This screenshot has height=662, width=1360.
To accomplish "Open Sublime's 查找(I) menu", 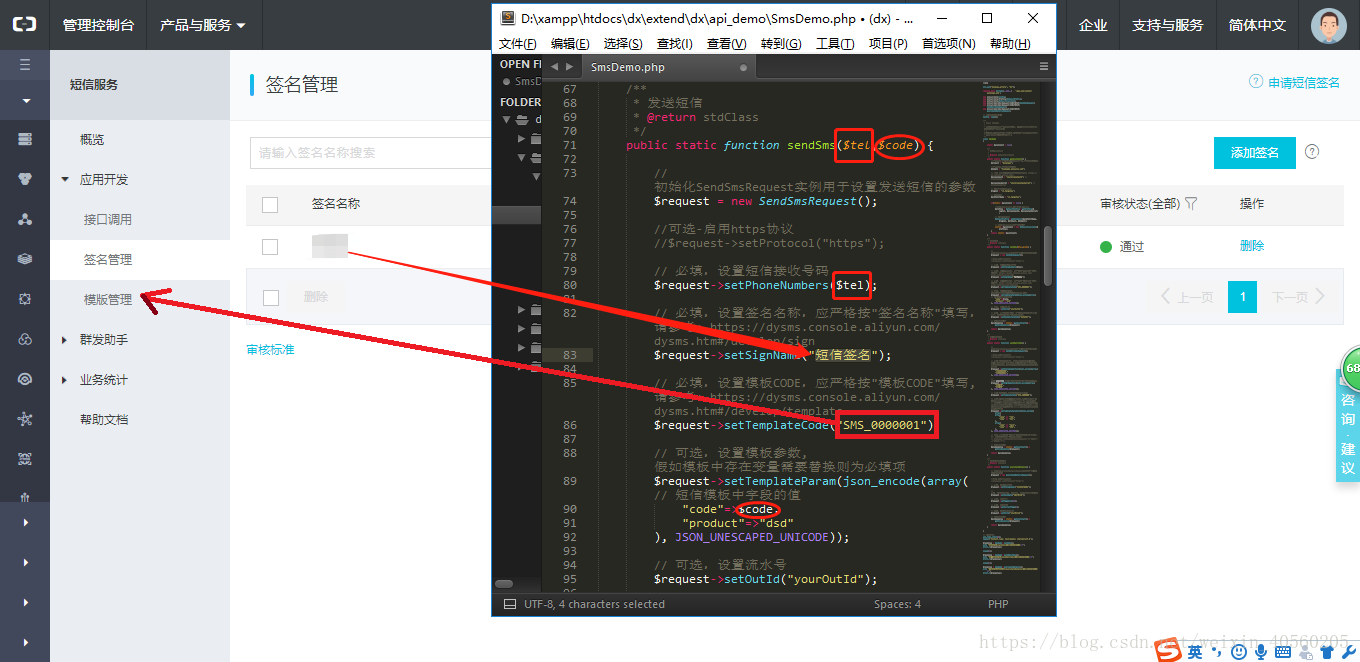I will 675,43.
